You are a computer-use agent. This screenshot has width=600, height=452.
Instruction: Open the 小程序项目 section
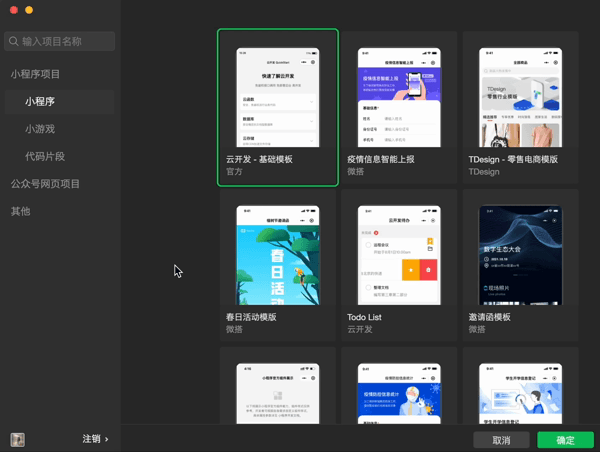pyautogui.click(x=35, y=74)
